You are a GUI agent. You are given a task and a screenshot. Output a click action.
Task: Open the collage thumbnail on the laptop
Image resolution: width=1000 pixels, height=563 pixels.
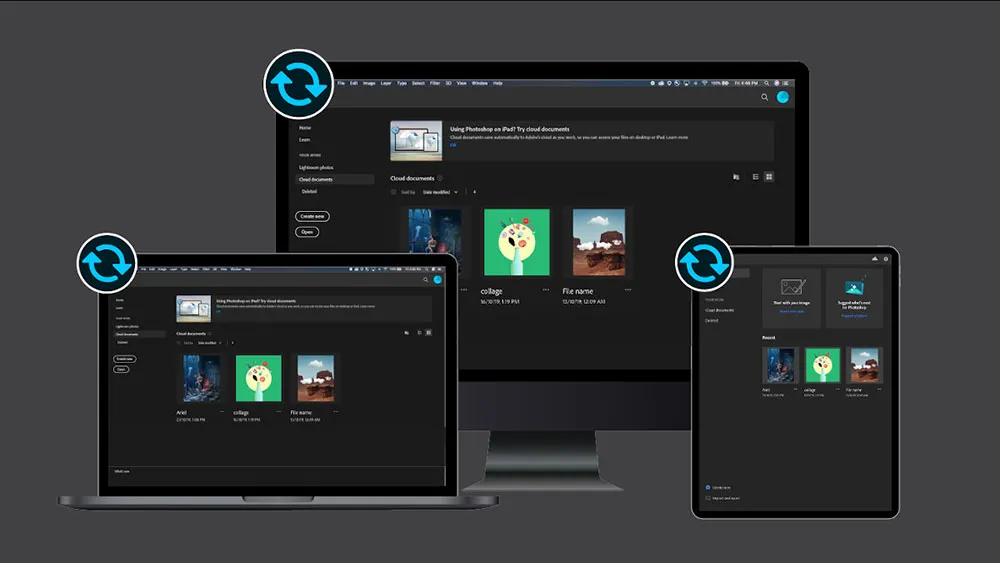click(258, 378)
